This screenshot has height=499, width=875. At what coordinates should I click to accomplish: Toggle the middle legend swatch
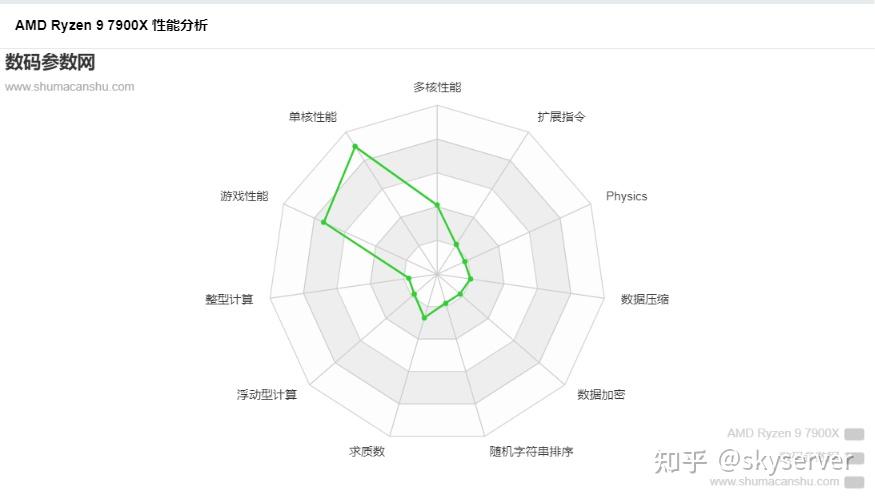pos(854,458)
